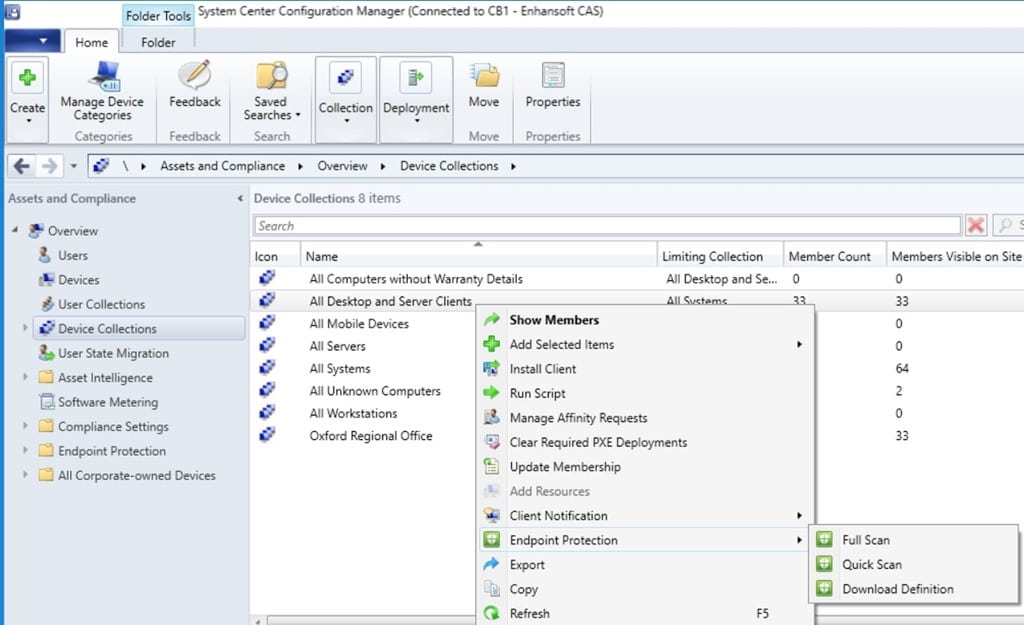Viewport: 1024px width, 625px height.
Task: Open Saved Searches dropdown
Action: 271,92
